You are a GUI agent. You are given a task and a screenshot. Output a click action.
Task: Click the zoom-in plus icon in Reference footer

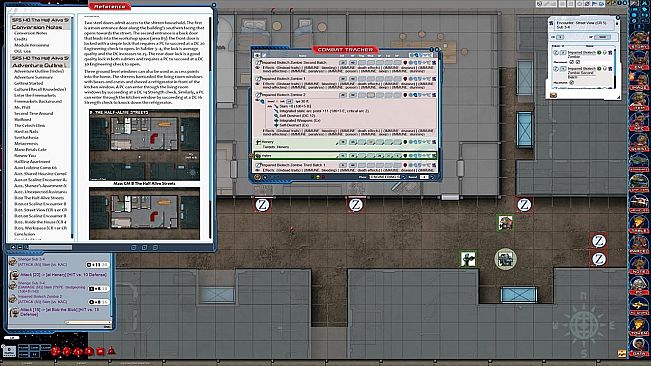tap(13, 247)
